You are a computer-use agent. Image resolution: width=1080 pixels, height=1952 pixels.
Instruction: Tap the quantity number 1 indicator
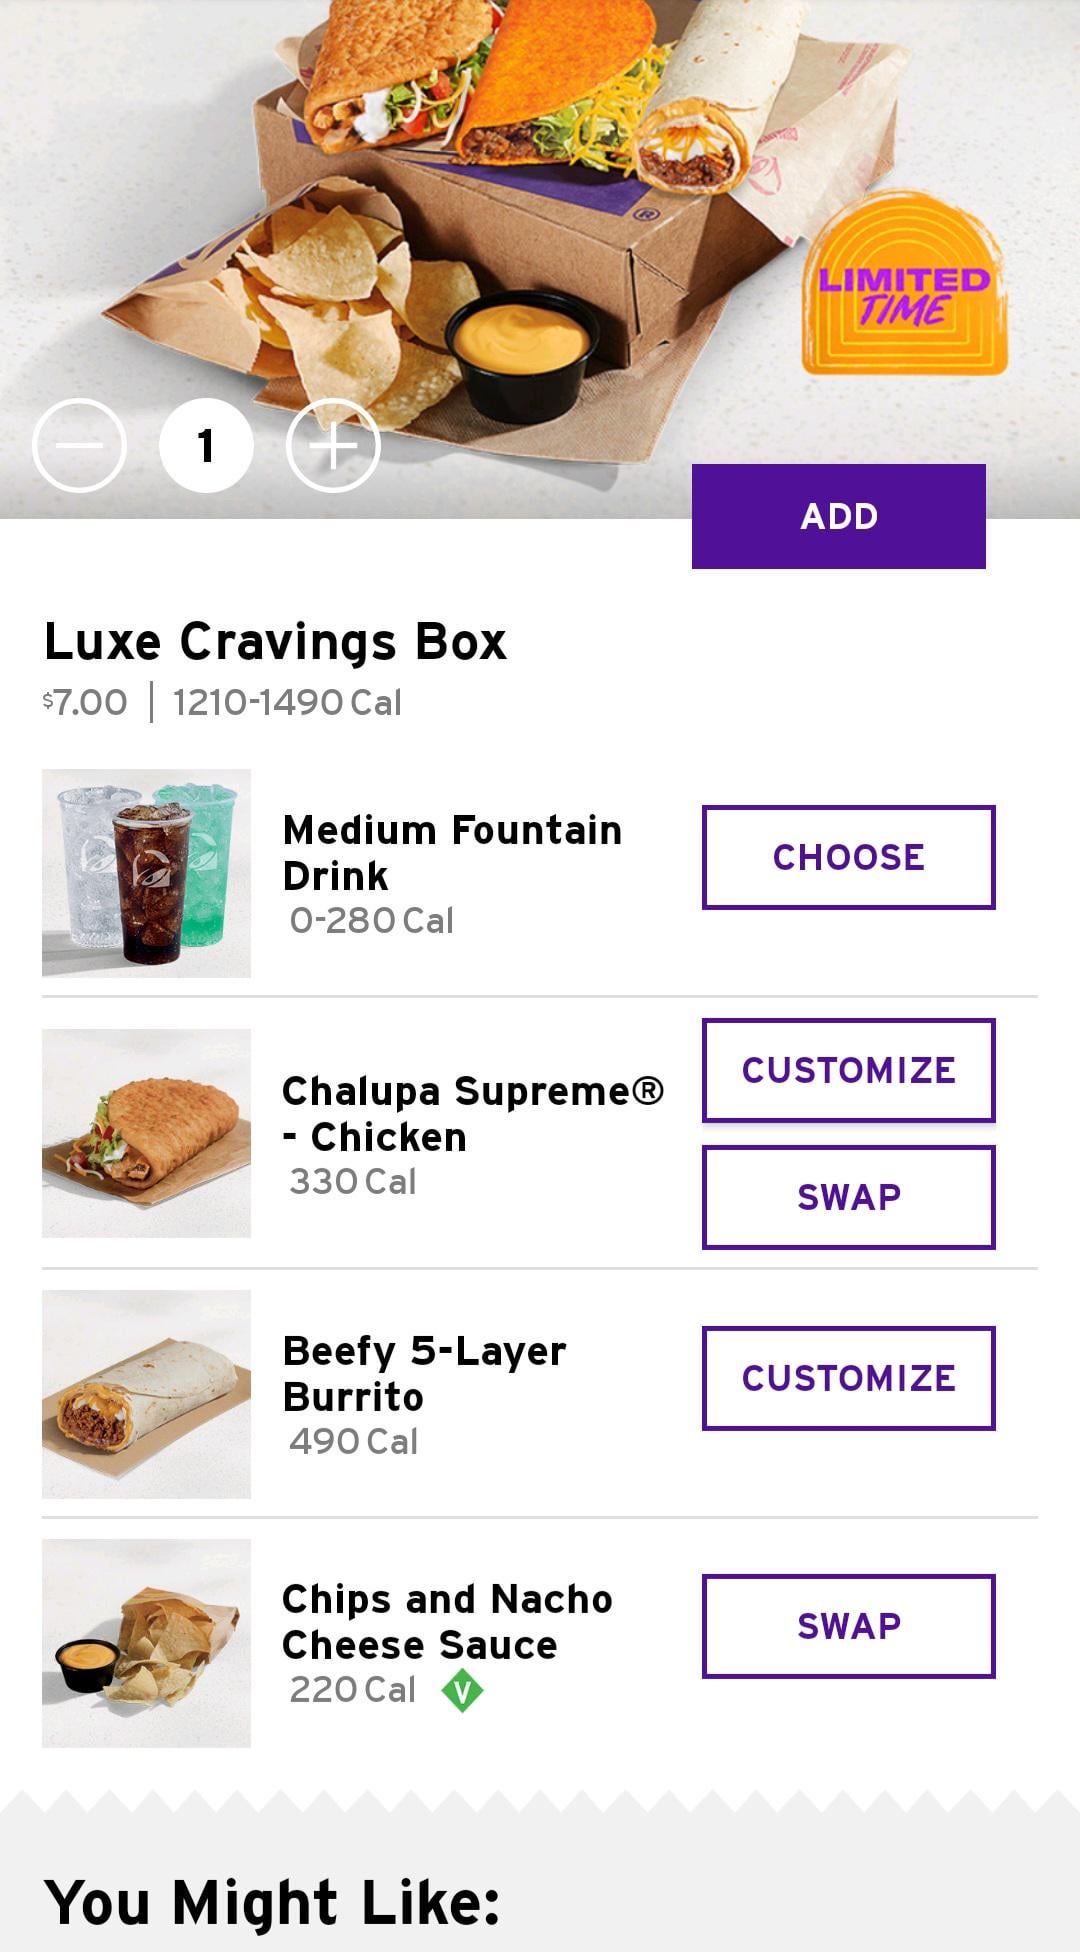click(206, 446)
